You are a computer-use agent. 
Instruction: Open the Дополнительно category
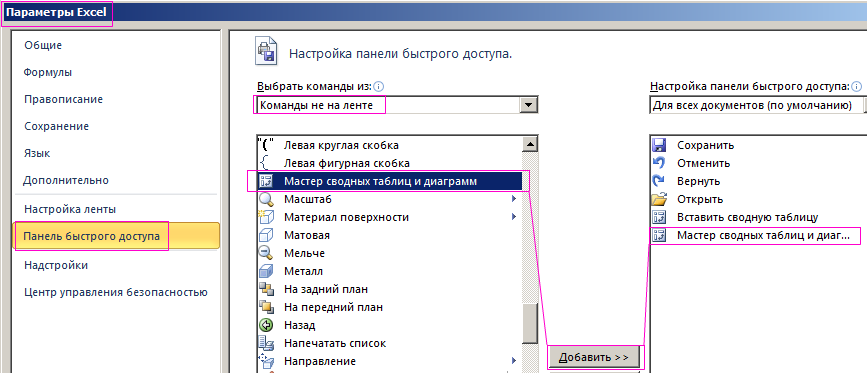point(66,180)
